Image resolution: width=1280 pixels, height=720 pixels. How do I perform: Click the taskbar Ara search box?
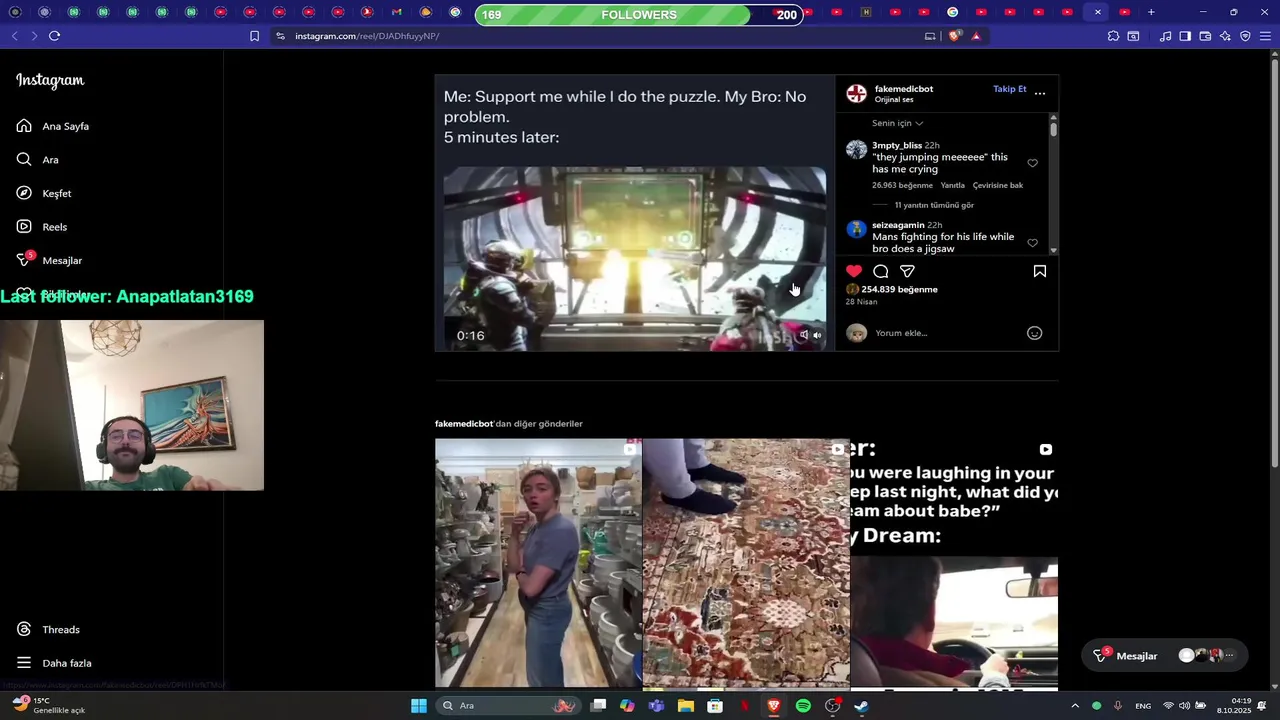tap(509, 706)
